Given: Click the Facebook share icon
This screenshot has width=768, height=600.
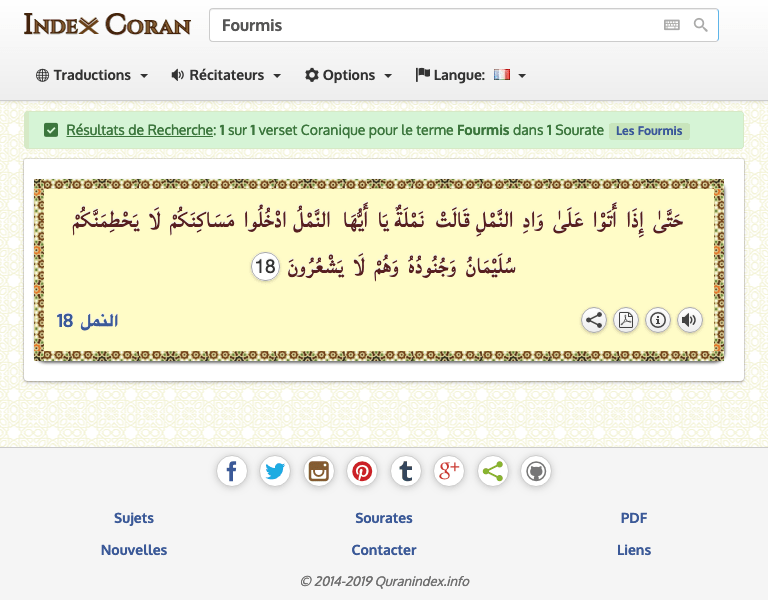Looking at the screenshot, I should click(231, 471).
